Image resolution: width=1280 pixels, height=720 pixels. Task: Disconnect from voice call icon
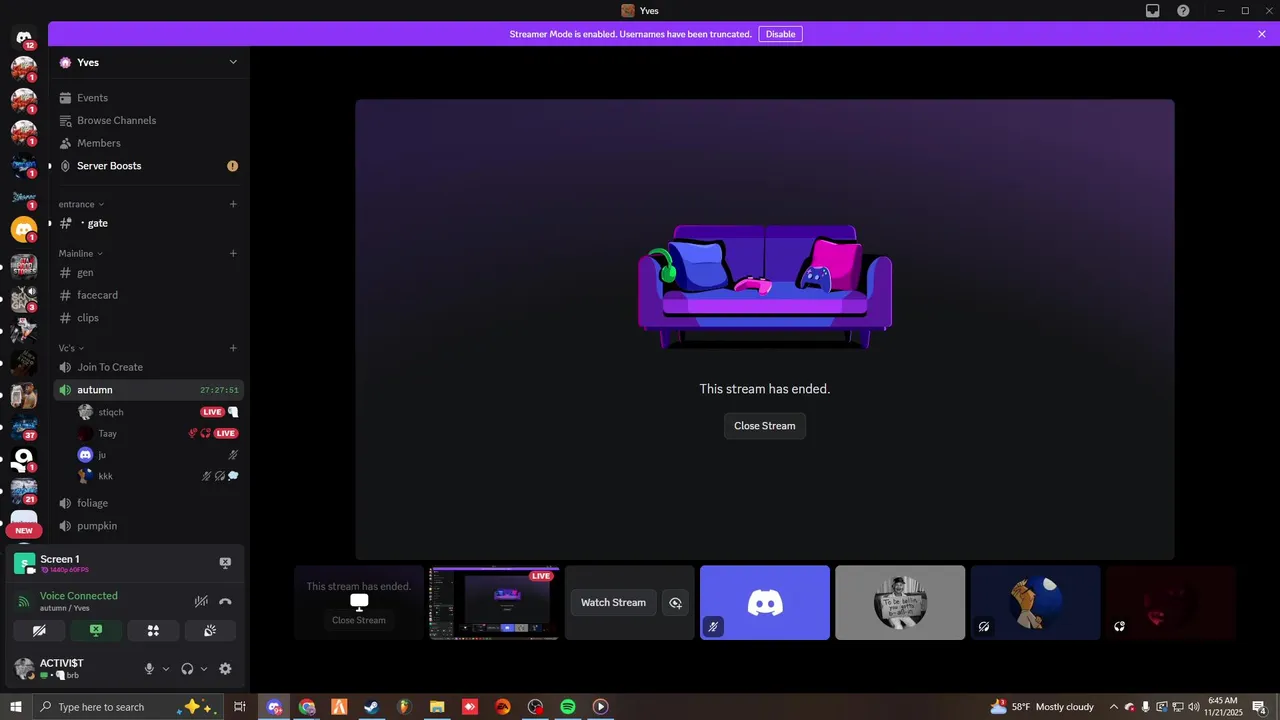[x=225, y=601]
